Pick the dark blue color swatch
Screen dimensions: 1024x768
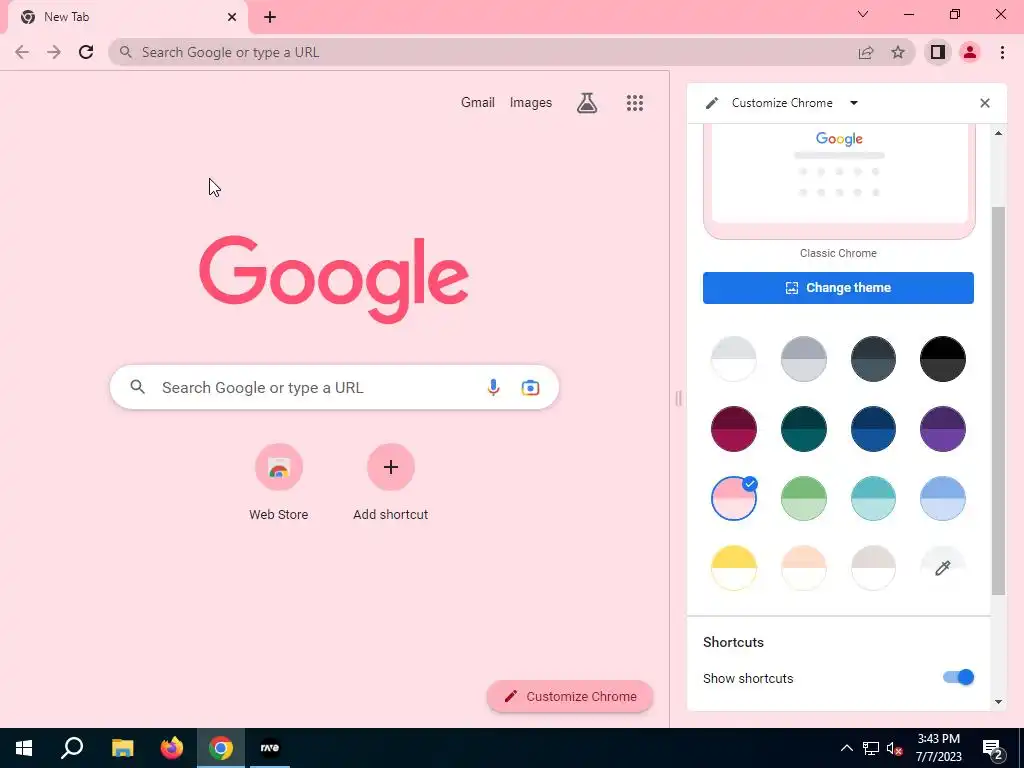pos(873,429)
